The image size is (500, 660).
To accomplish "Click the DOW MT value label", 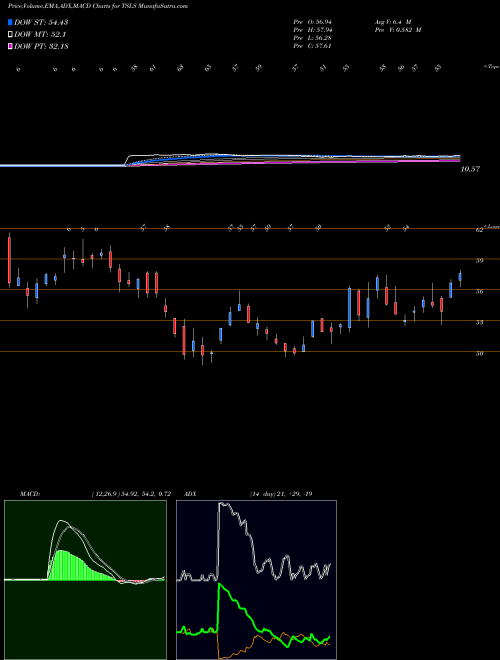I will pos(40,35).
